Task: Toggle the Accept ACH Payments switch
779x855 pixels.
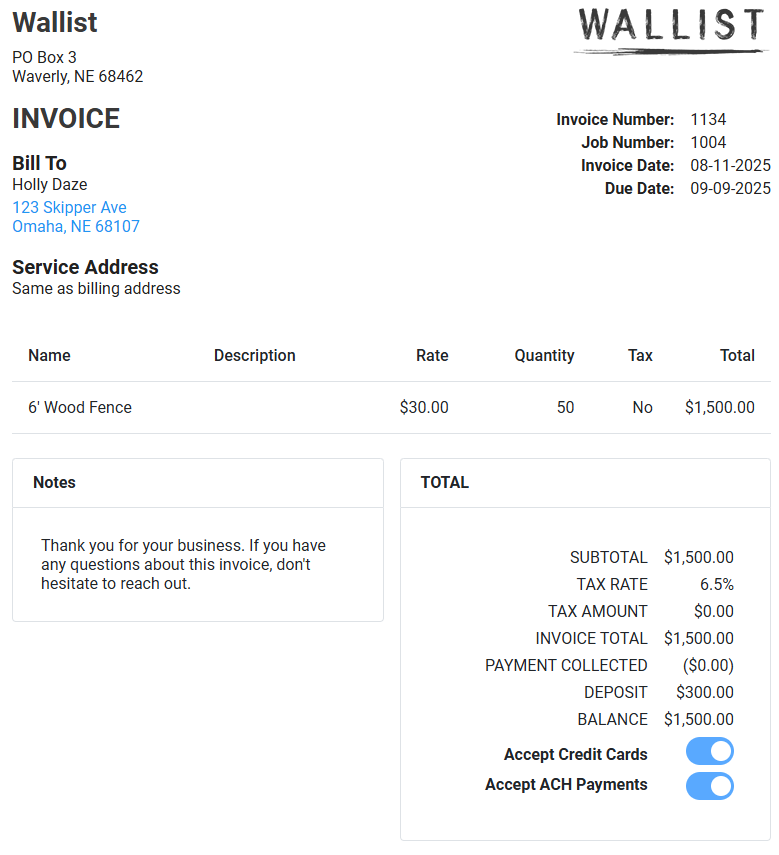Action: tap(709, 786)
